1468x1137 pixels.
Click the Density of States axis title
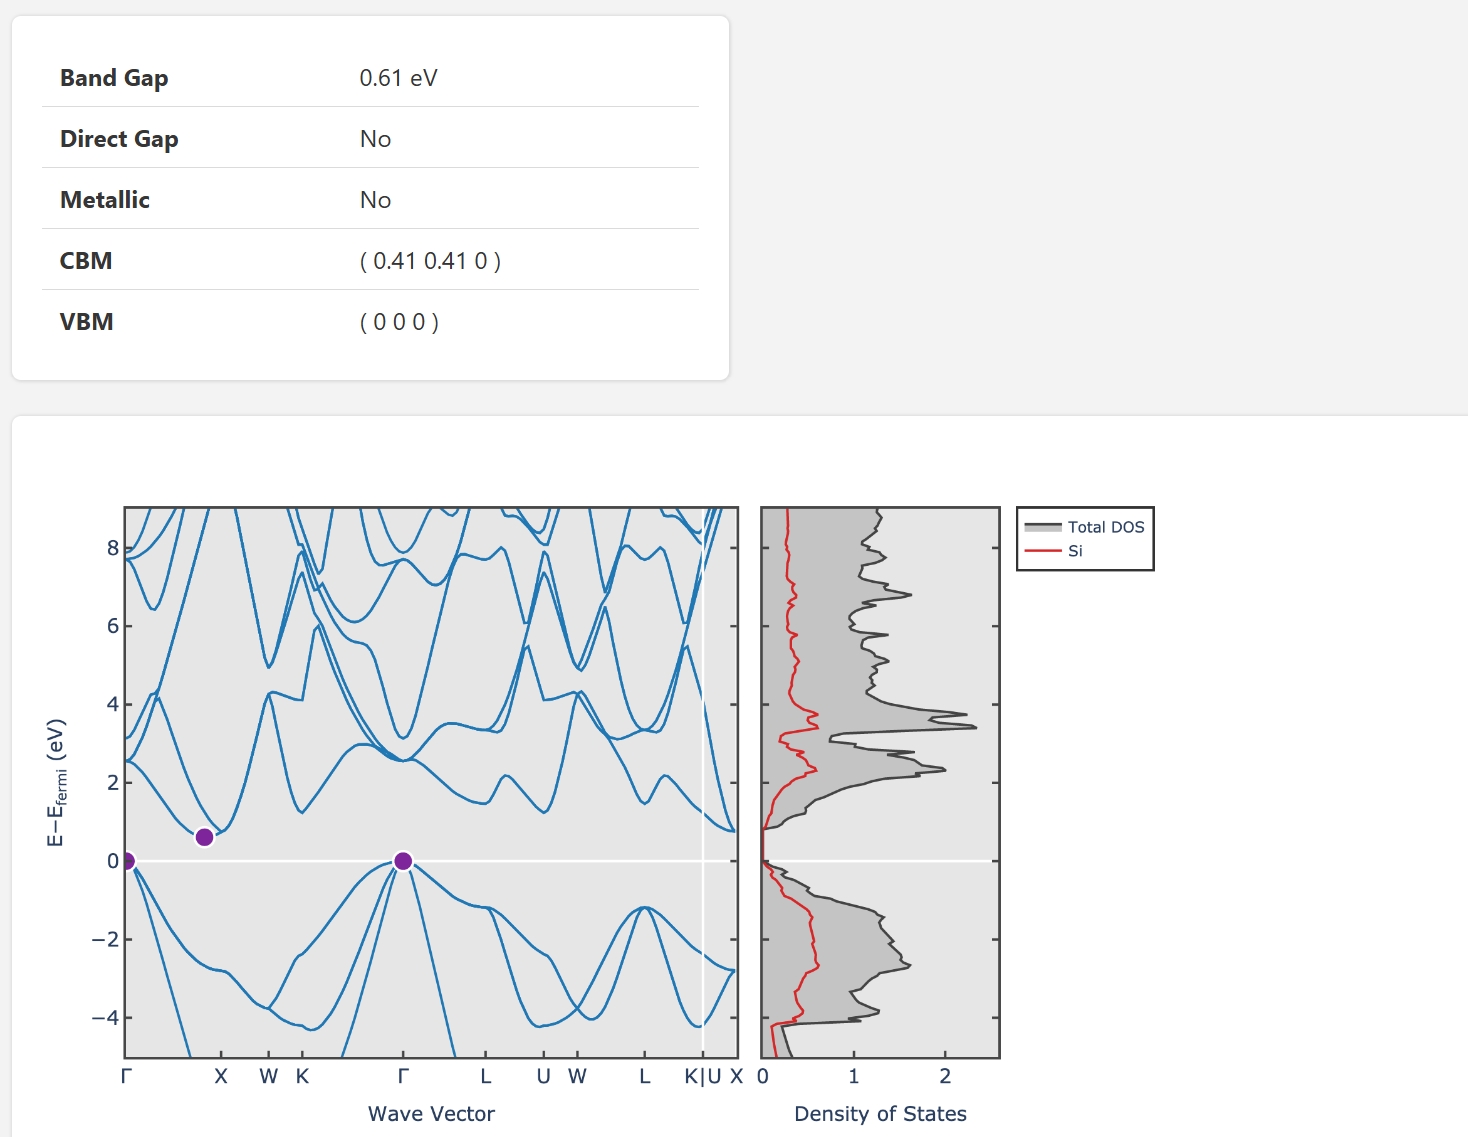tap(880, 1114)
